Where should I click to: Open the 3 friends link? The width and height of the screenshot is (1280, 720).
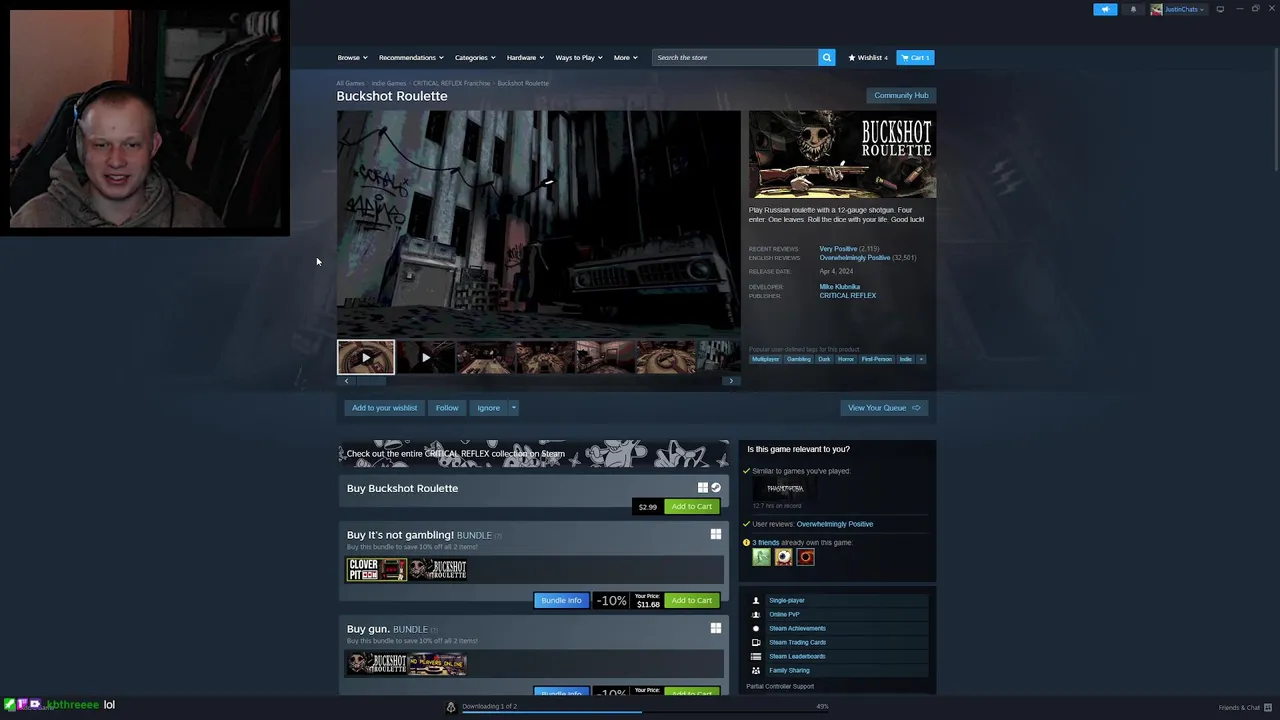[765, 543]
